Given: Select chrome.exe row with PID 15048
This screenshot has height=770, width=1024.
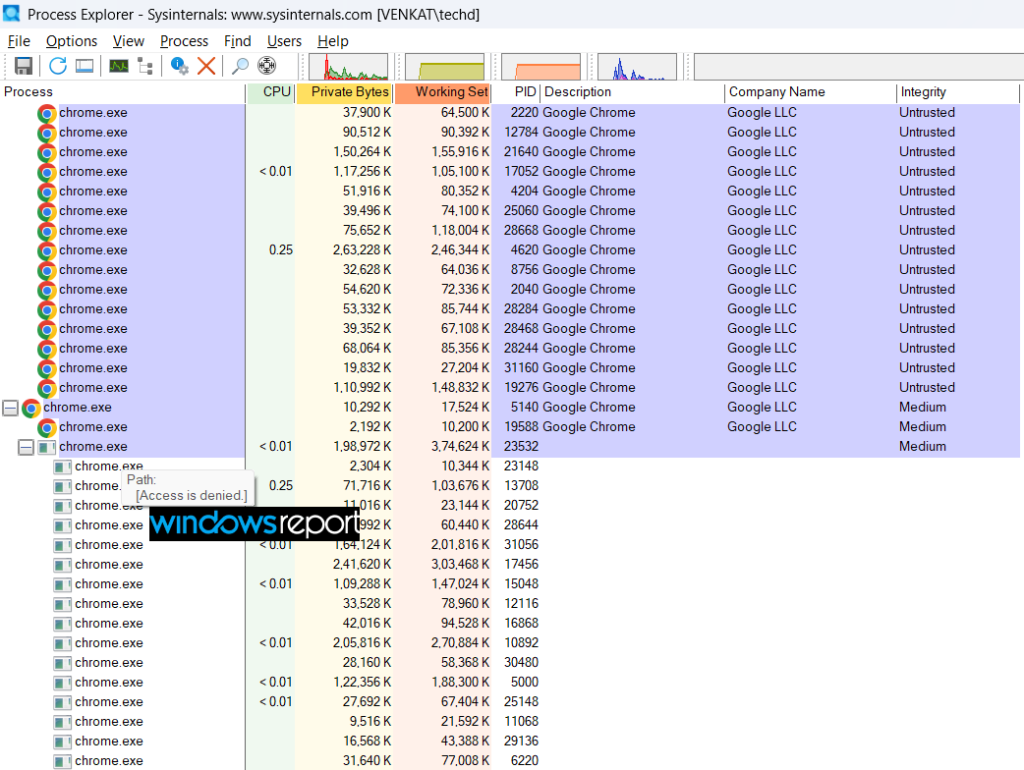Looking at the screenshot, I should pyautogui.click(x=509, y=584).
